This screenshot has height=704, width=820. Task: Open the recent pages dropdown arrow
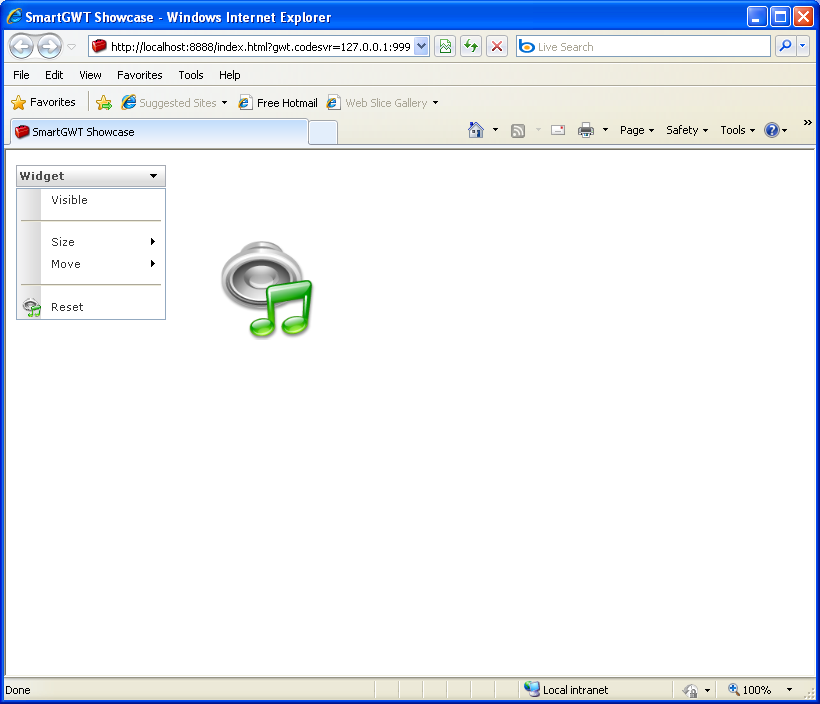[x=72, y=47]
